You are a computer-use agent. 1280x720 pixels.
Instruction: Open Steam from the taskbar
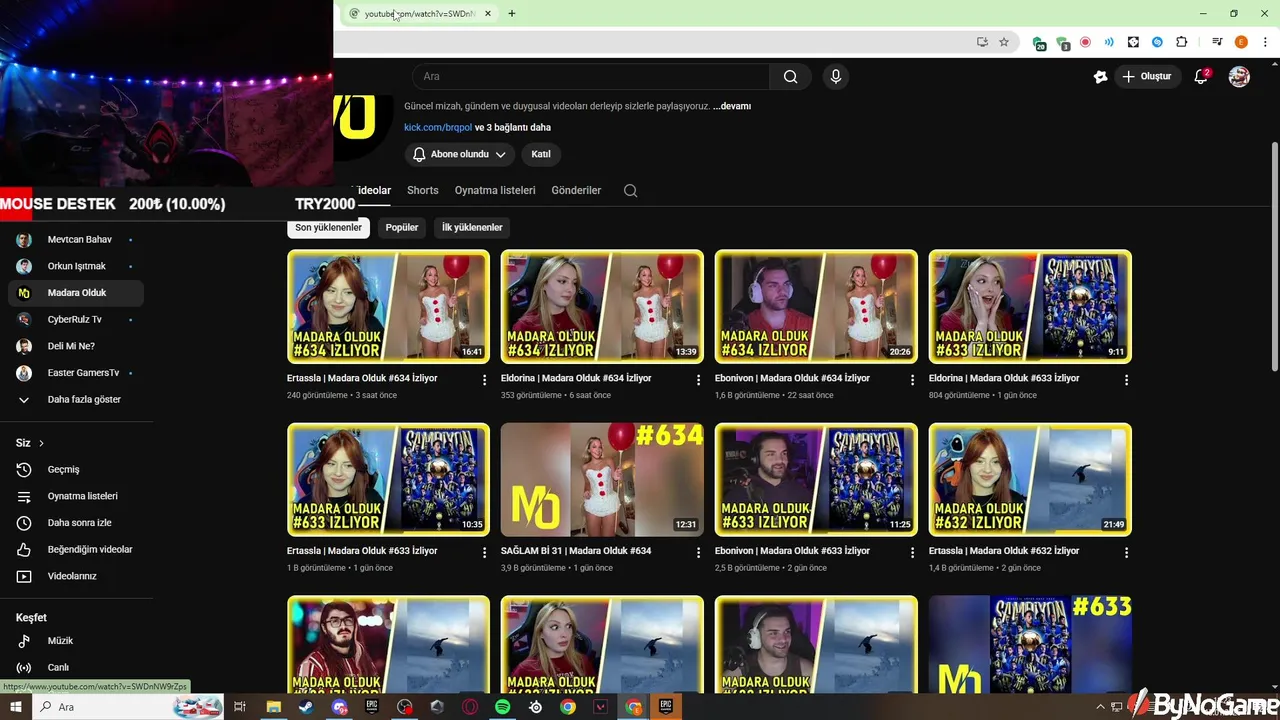[306, 707]
